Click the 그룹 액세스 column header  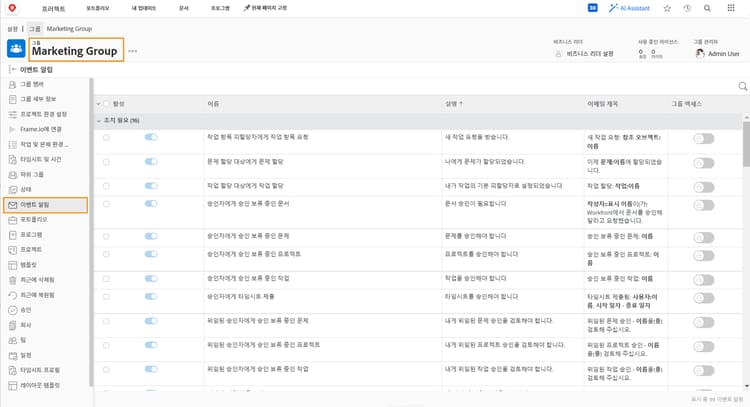click(686, 104)
